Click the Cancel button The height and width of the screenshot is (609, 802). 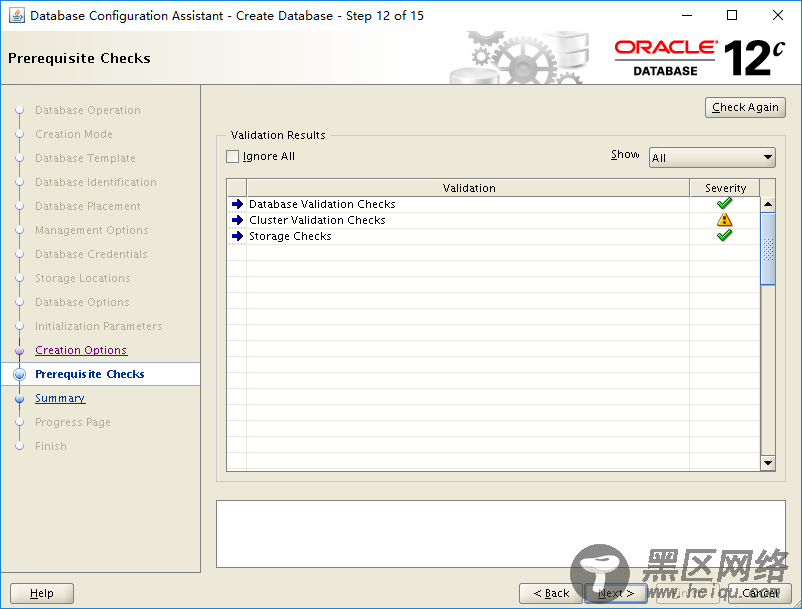[x=760, y=593]
